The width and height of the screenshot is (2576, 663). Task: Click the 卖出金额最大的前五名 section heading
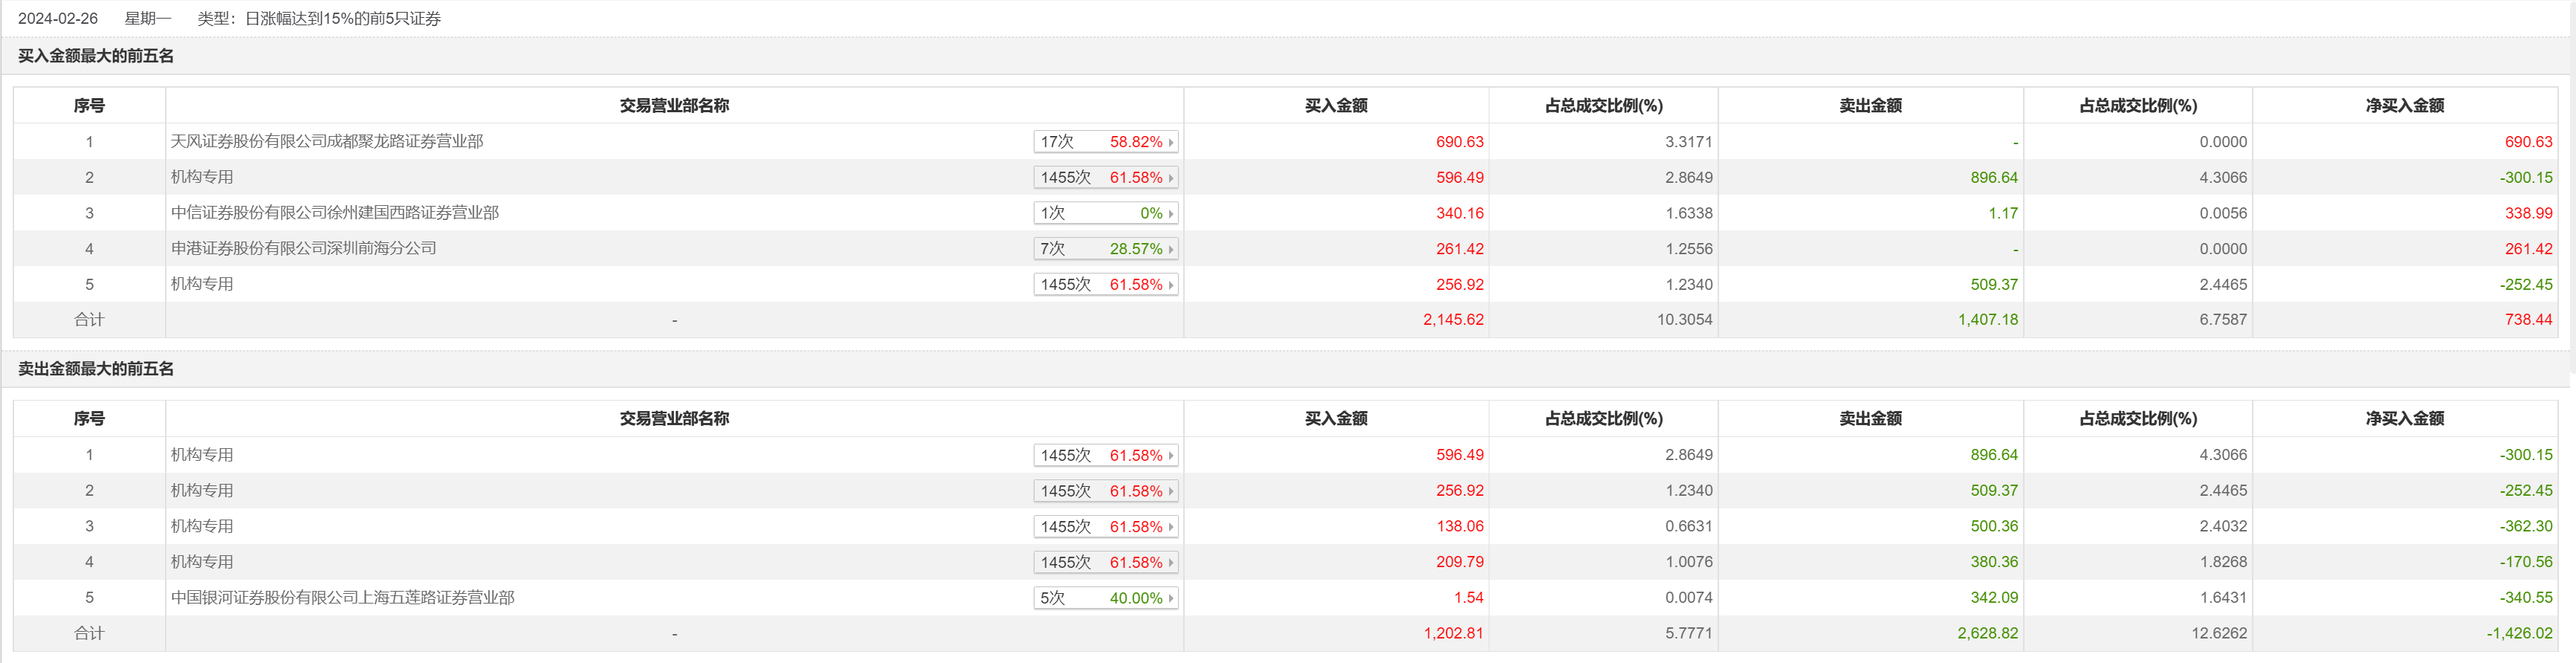tap(96, 369)
